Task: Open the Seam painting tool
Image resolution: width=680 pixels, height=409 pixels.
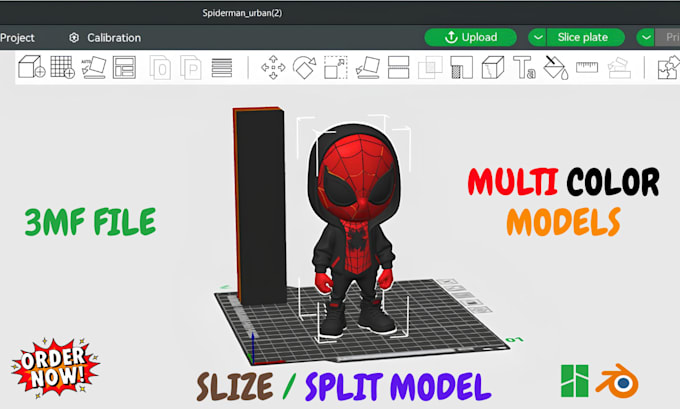Action: coord(493,67)
